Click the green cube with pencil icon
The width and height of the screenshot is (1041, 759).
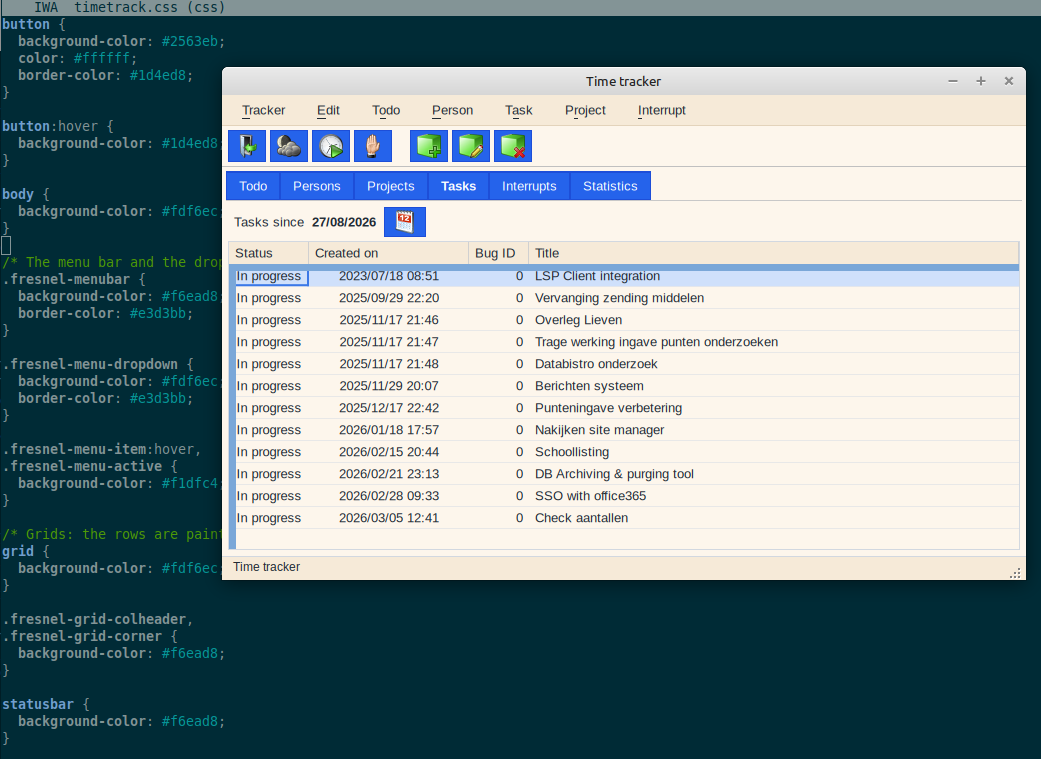coord(471,146)
